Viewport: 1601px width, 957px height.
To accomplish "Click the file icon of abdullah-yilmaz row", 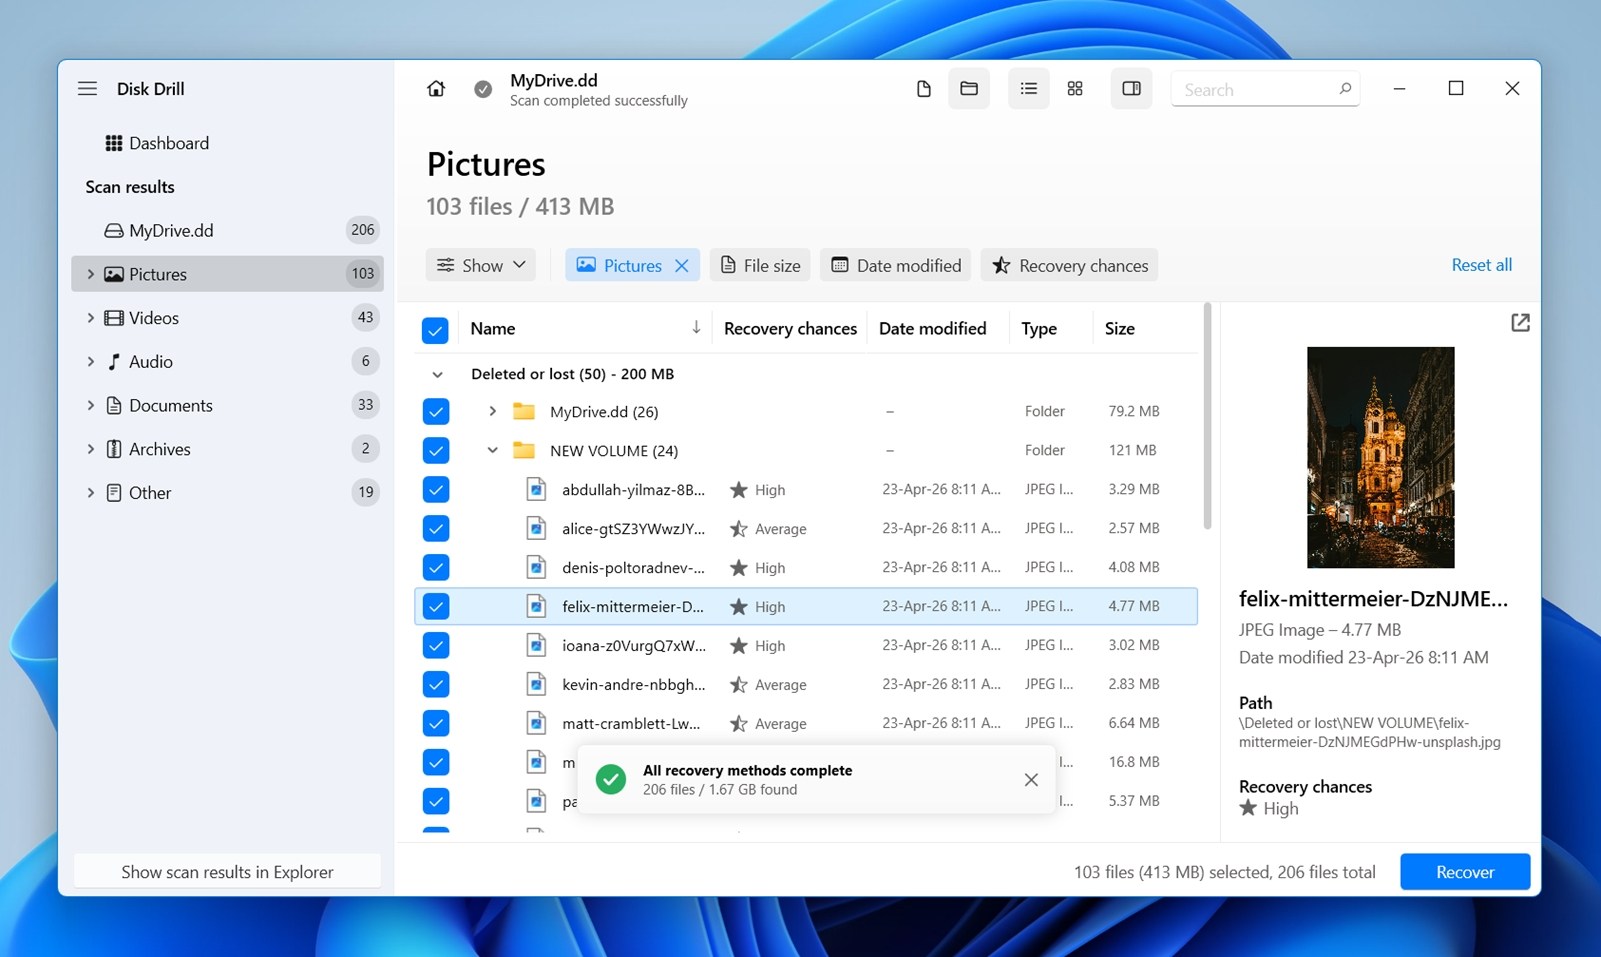I will pos(536,489).
